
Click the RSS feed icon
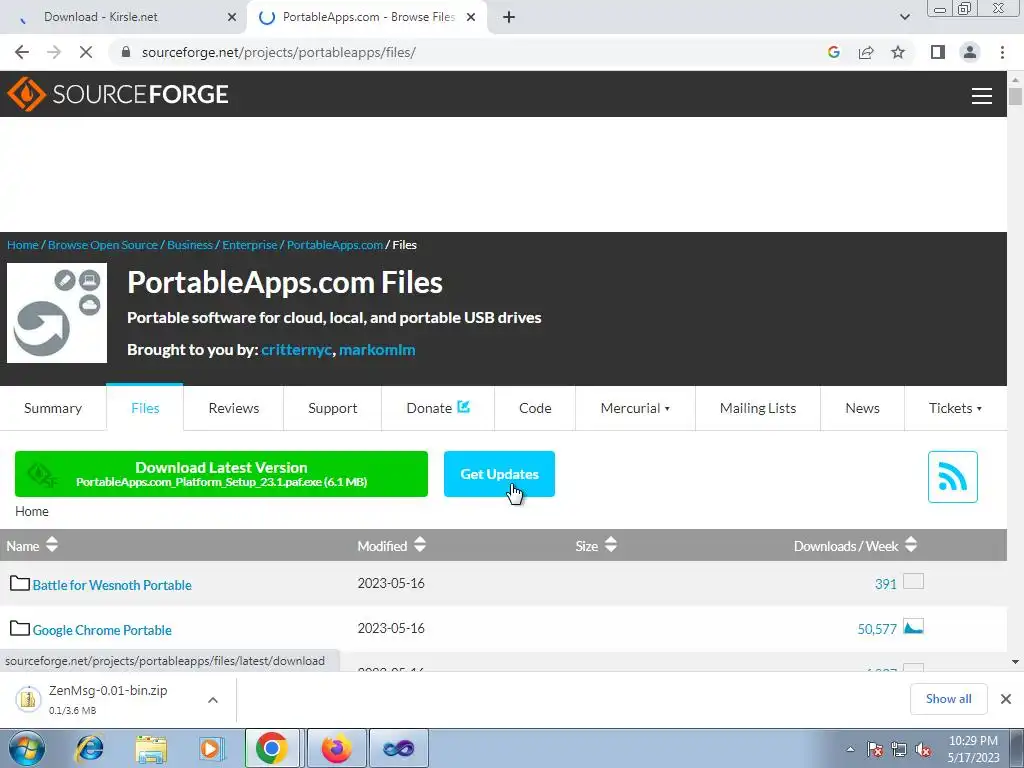pyautogui.click(x=953, y=477)
